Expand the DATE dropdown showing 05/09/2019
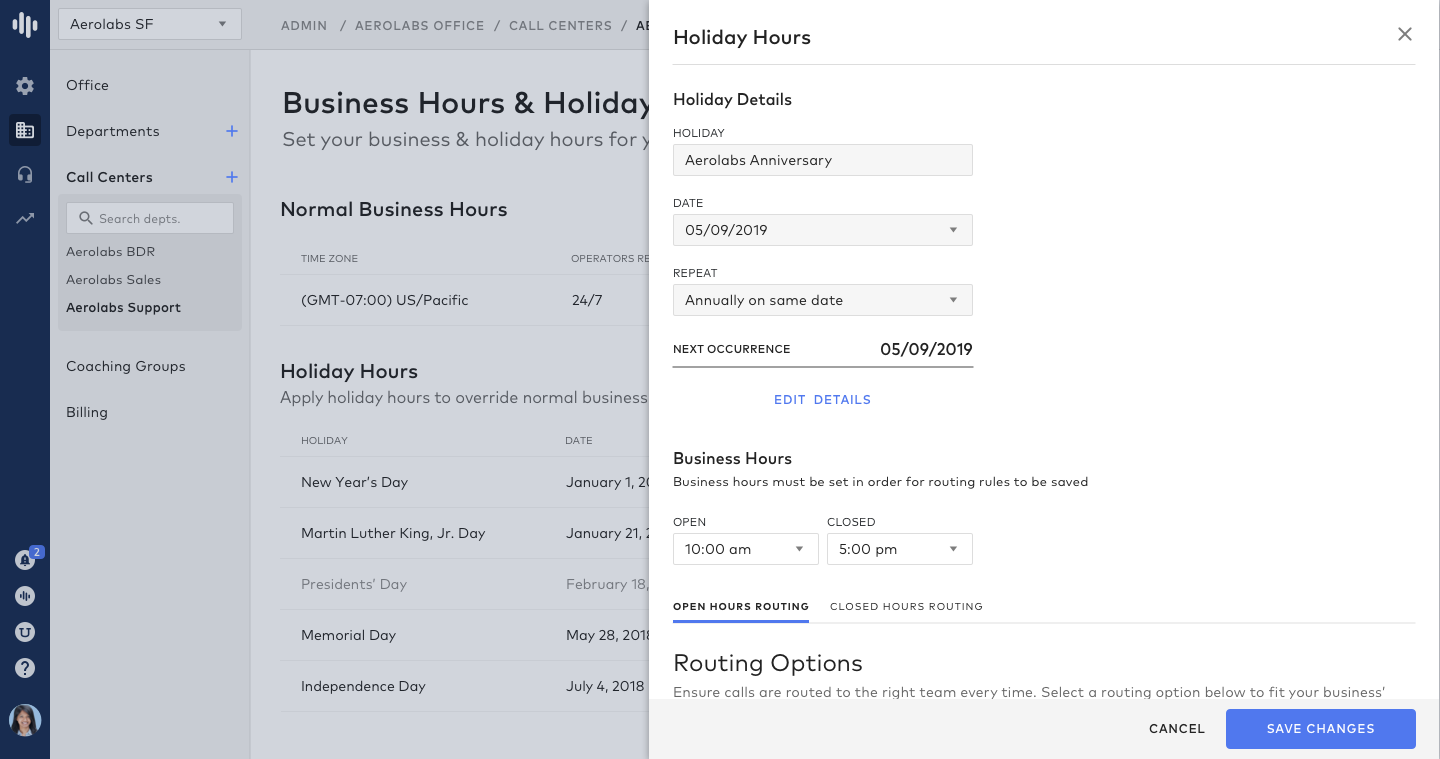1440x759 pixels. tap(822, 230)
